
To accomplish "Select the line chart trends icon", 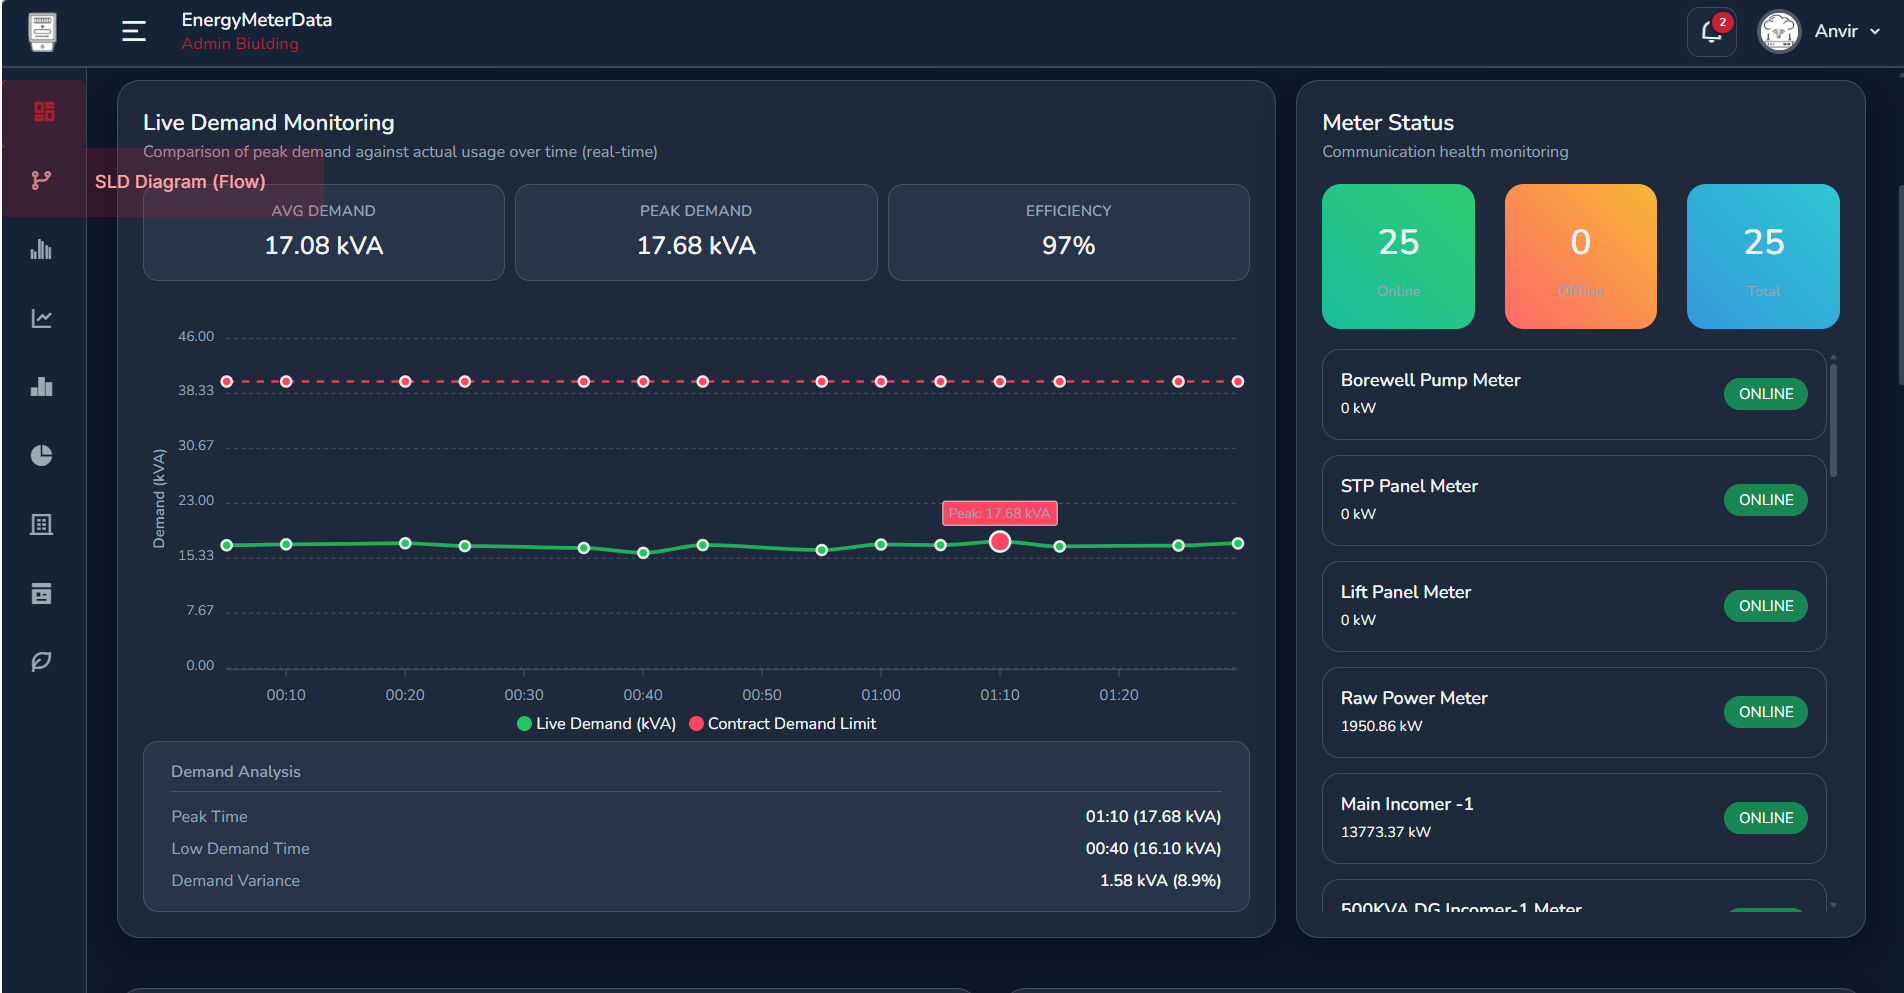I will (42, 318).
